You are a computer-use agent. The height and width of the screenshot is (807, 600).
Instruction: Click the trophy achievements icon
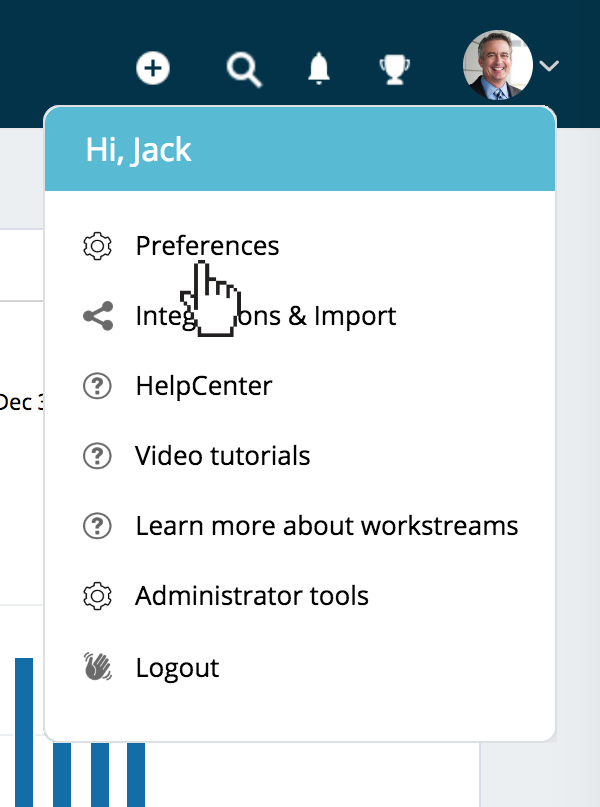click(x=394, y=69)
